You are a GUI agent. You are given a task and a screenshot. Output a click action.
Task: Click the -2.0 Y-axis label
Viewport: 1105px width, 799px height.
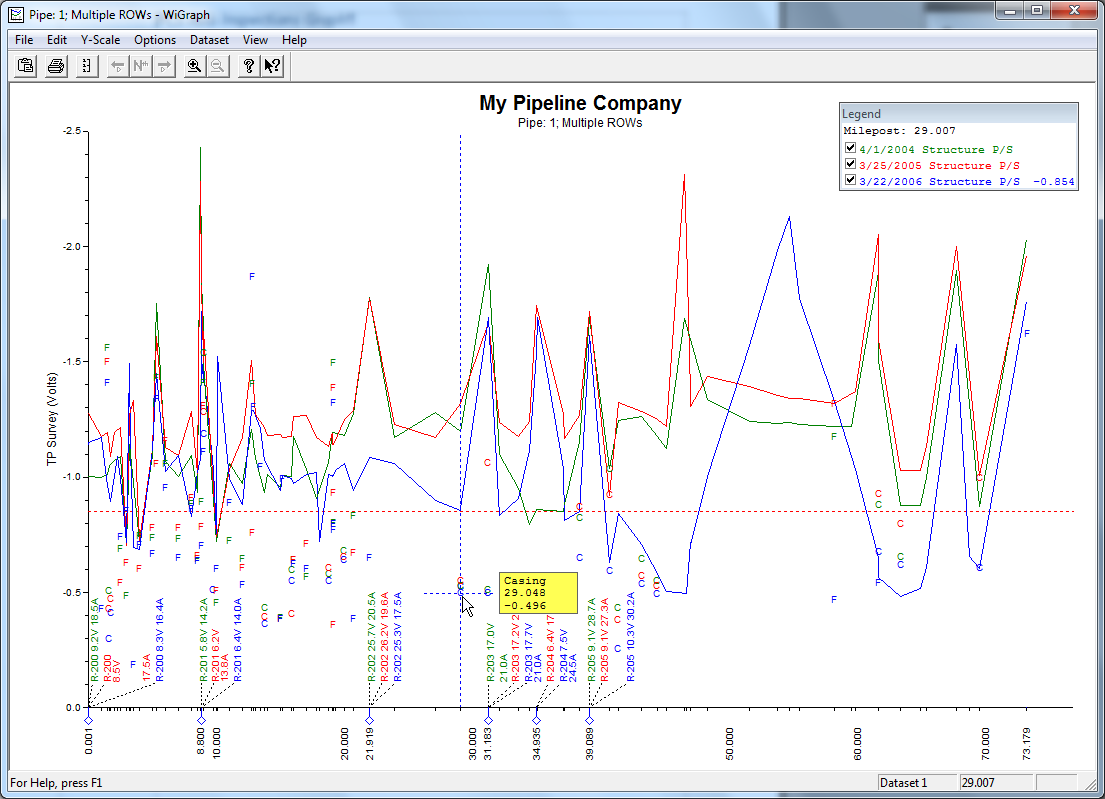point(71,247)
